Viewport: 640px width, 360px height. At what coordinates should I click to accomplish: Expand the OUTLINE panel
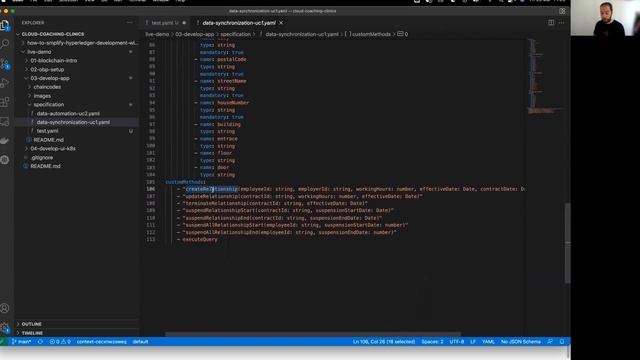coord(32,324)
